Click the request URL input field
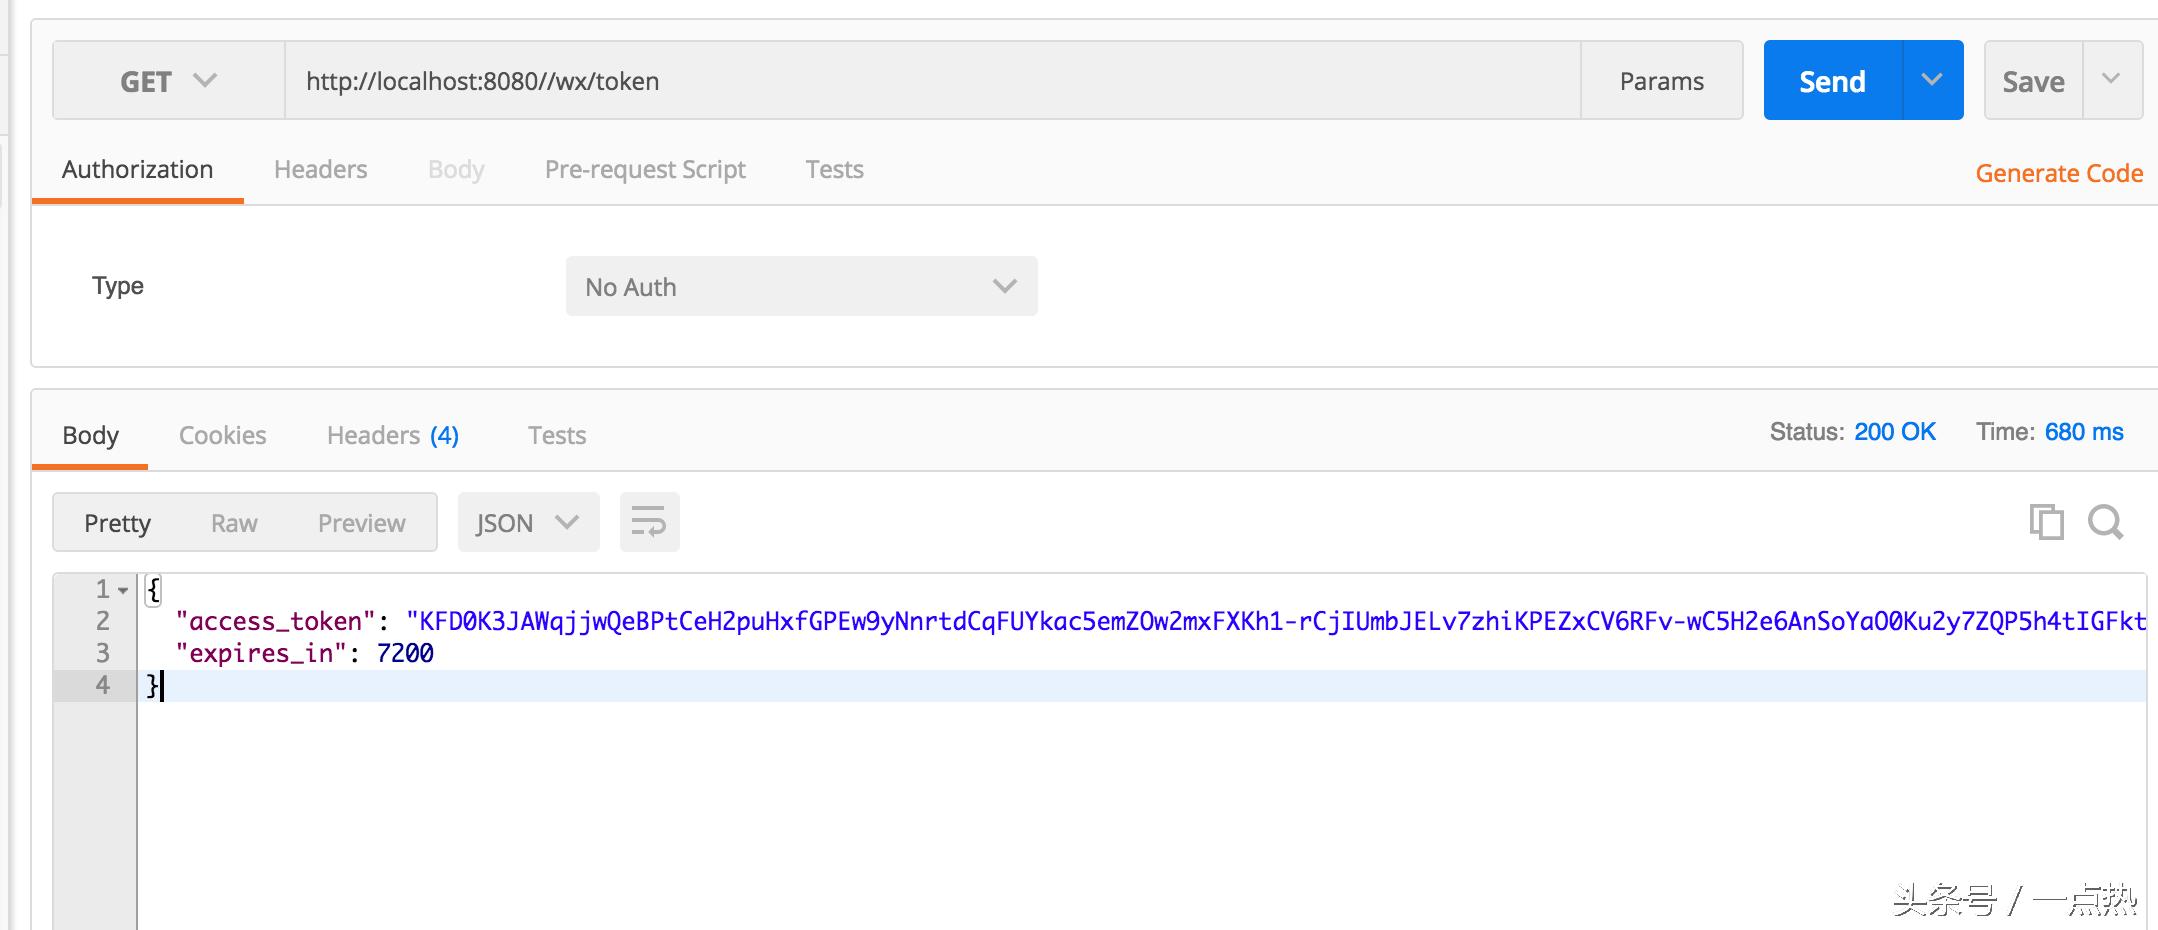Image resolution: width=2158 pixels, height=930 pixels. point(930,81)
